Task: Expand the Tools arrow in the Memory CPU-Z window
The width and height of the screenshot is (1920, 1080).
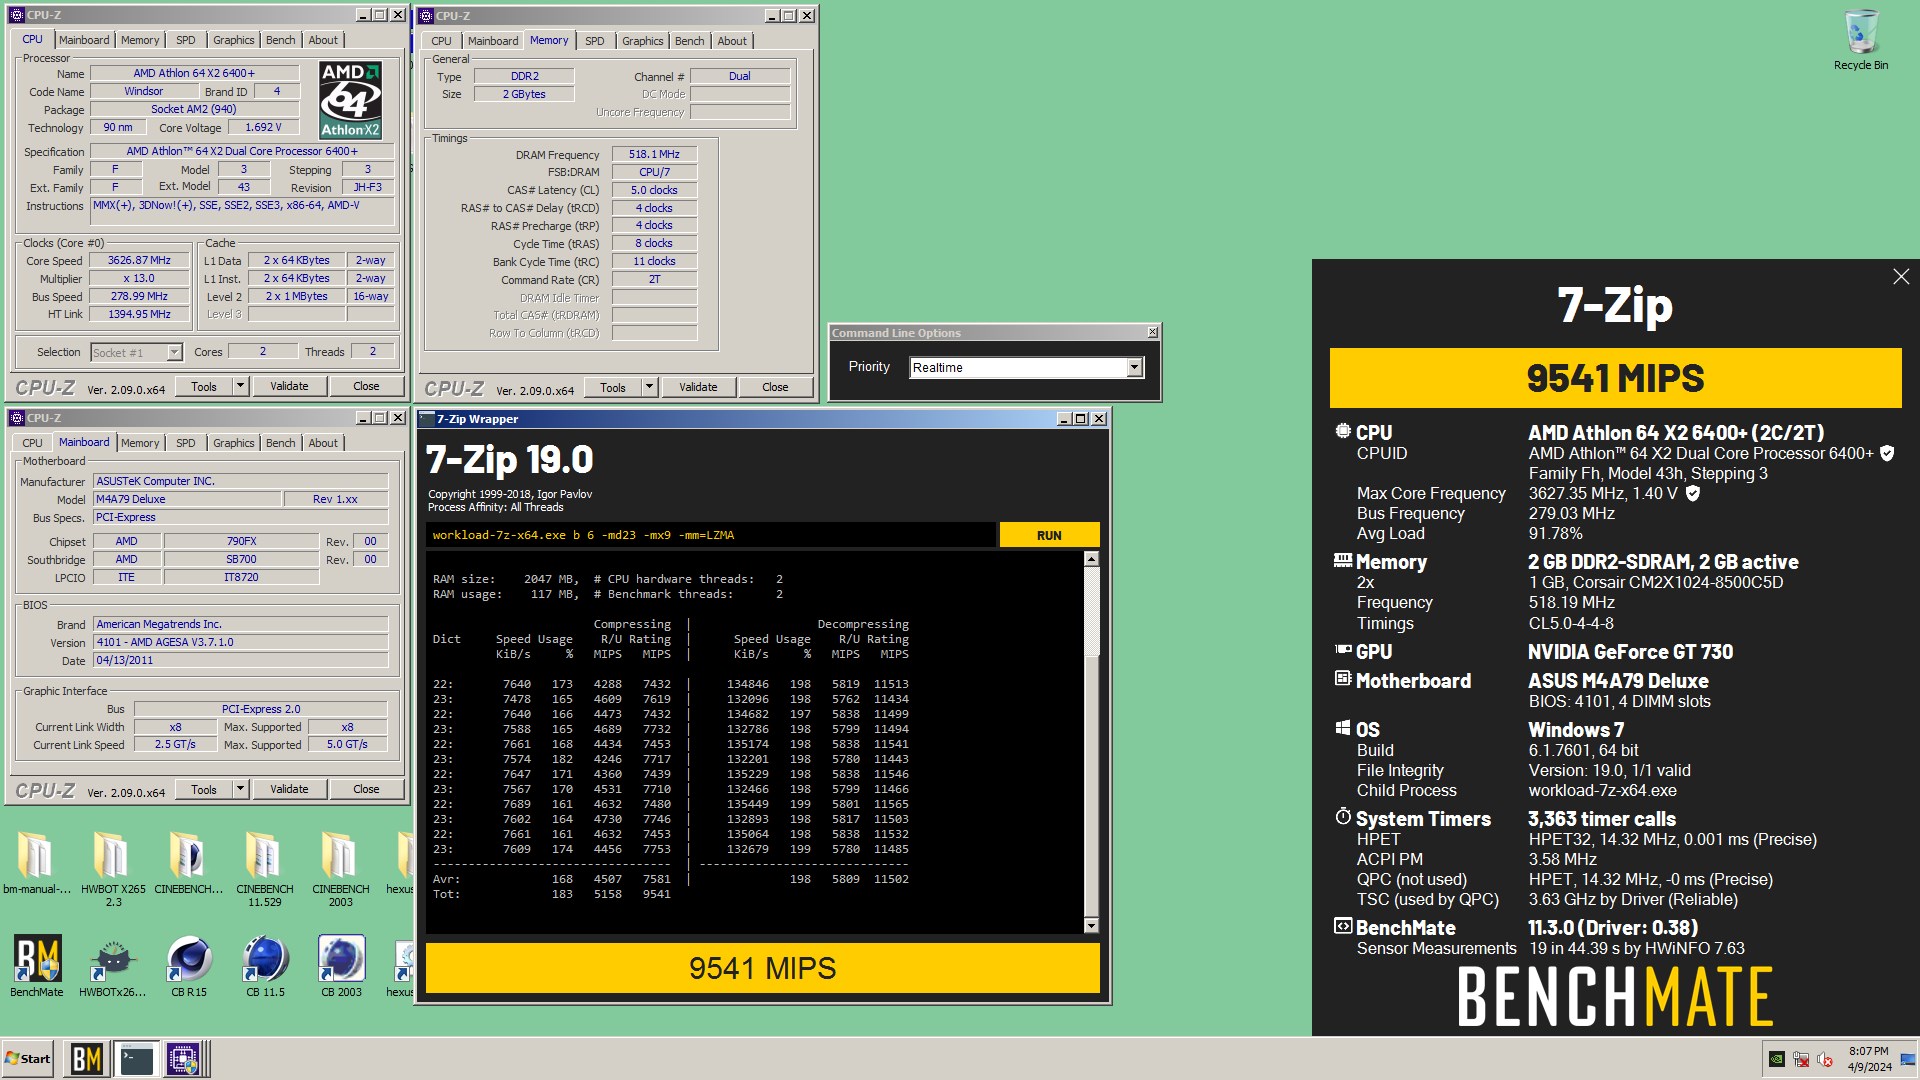Action: (x=649, y=387)
